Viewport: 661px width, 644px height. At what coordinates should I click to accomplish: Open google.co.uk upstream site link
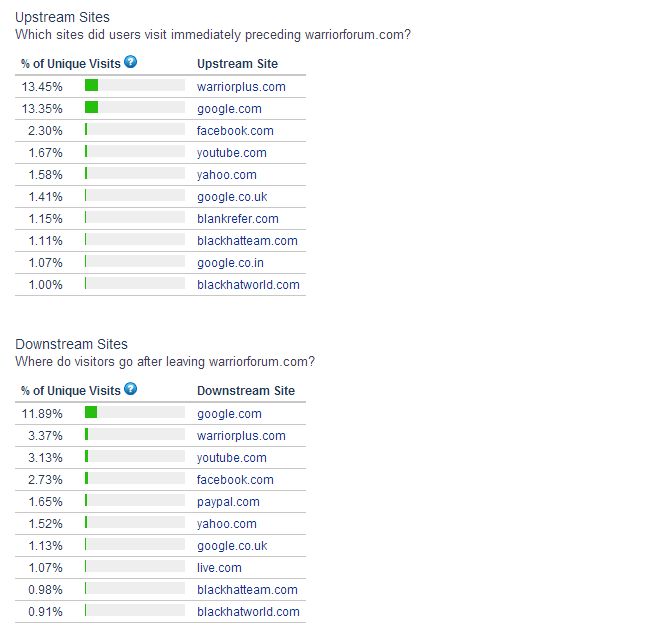[x=232, y=197]
